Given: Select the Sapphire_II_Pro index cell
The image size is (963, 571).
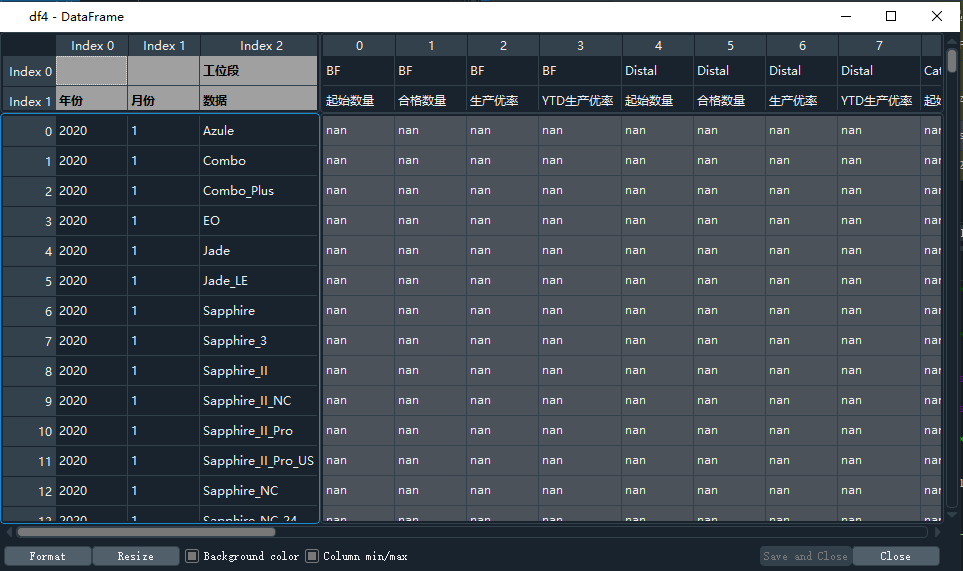Looking at the screenshot, I should [259, 431].
